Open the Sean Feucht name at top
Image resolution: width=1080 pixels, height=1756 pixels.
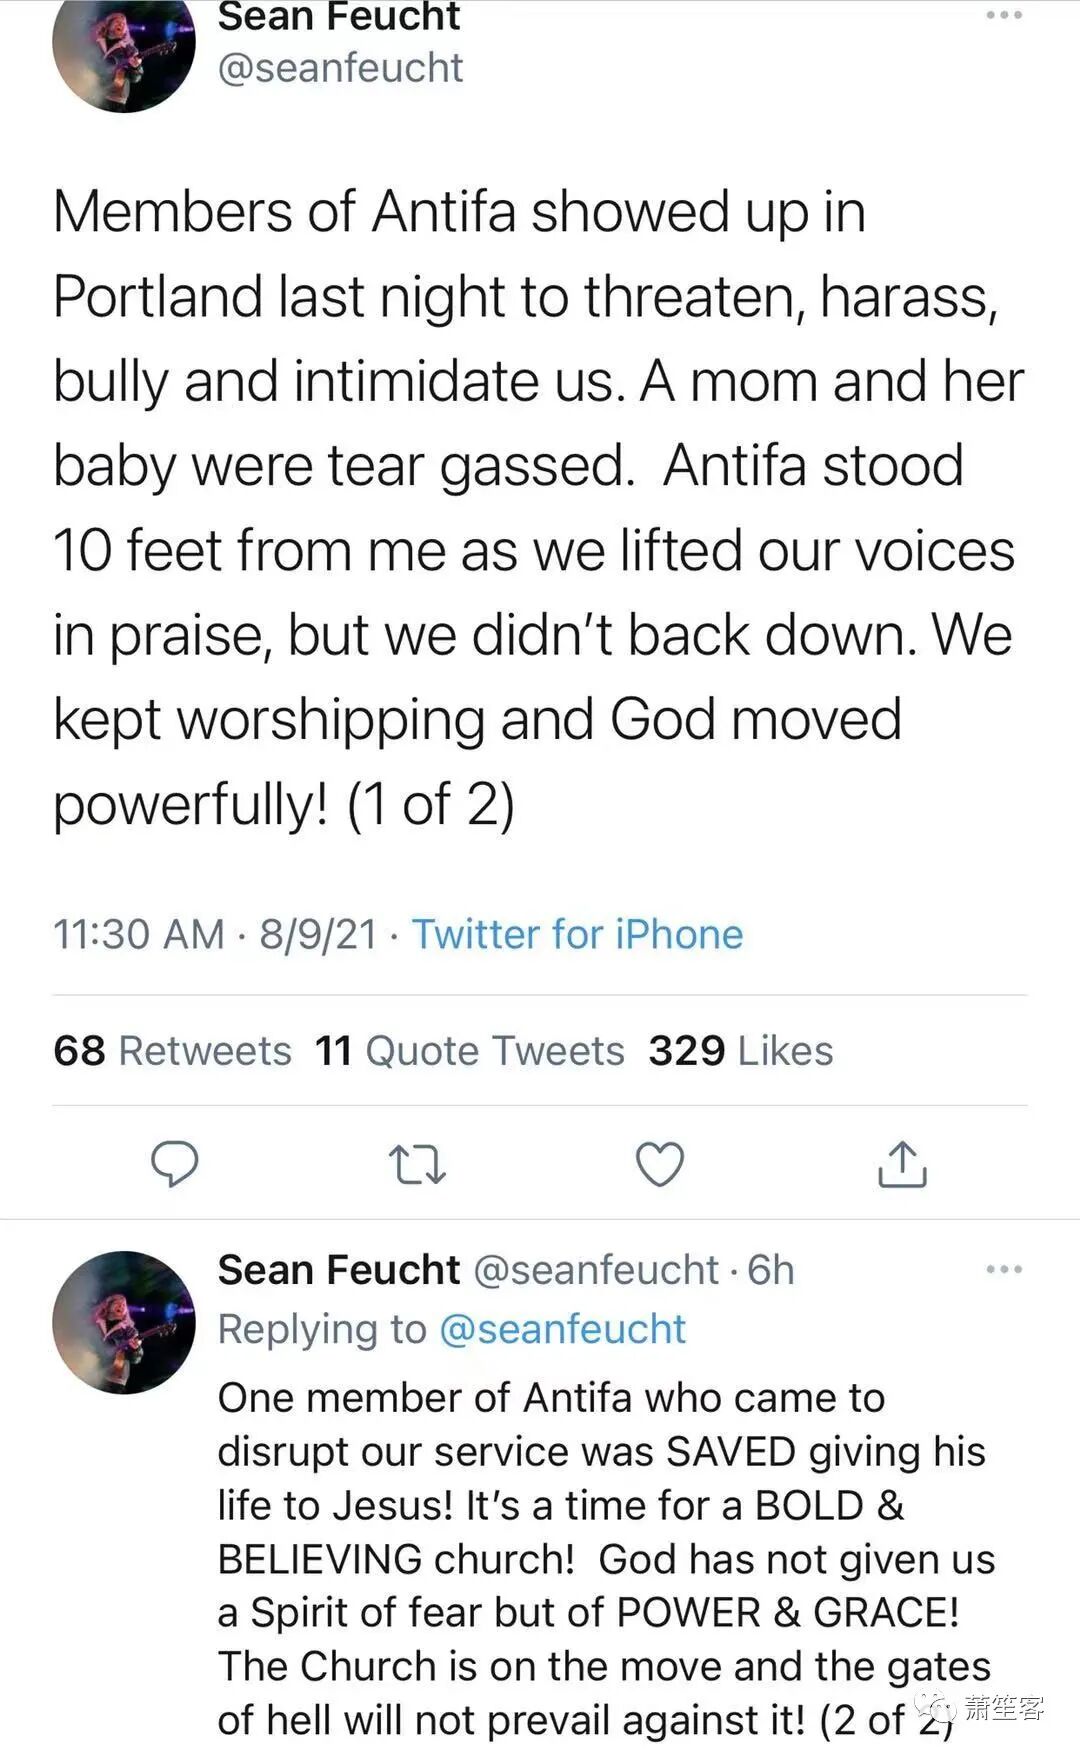click(x=339, y=17)
